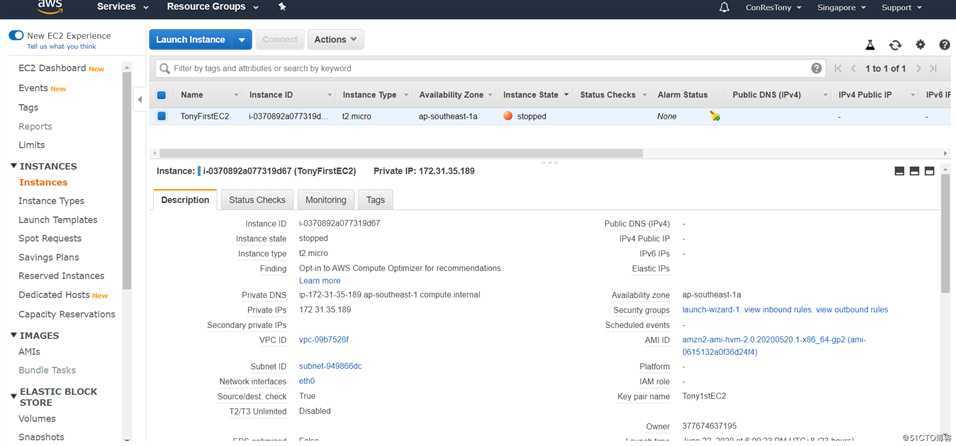Image resolution: width=956 pixels, height=446 pixels.
Task: Open Instance Types in the sidebar
Action: tap(51, 201)
